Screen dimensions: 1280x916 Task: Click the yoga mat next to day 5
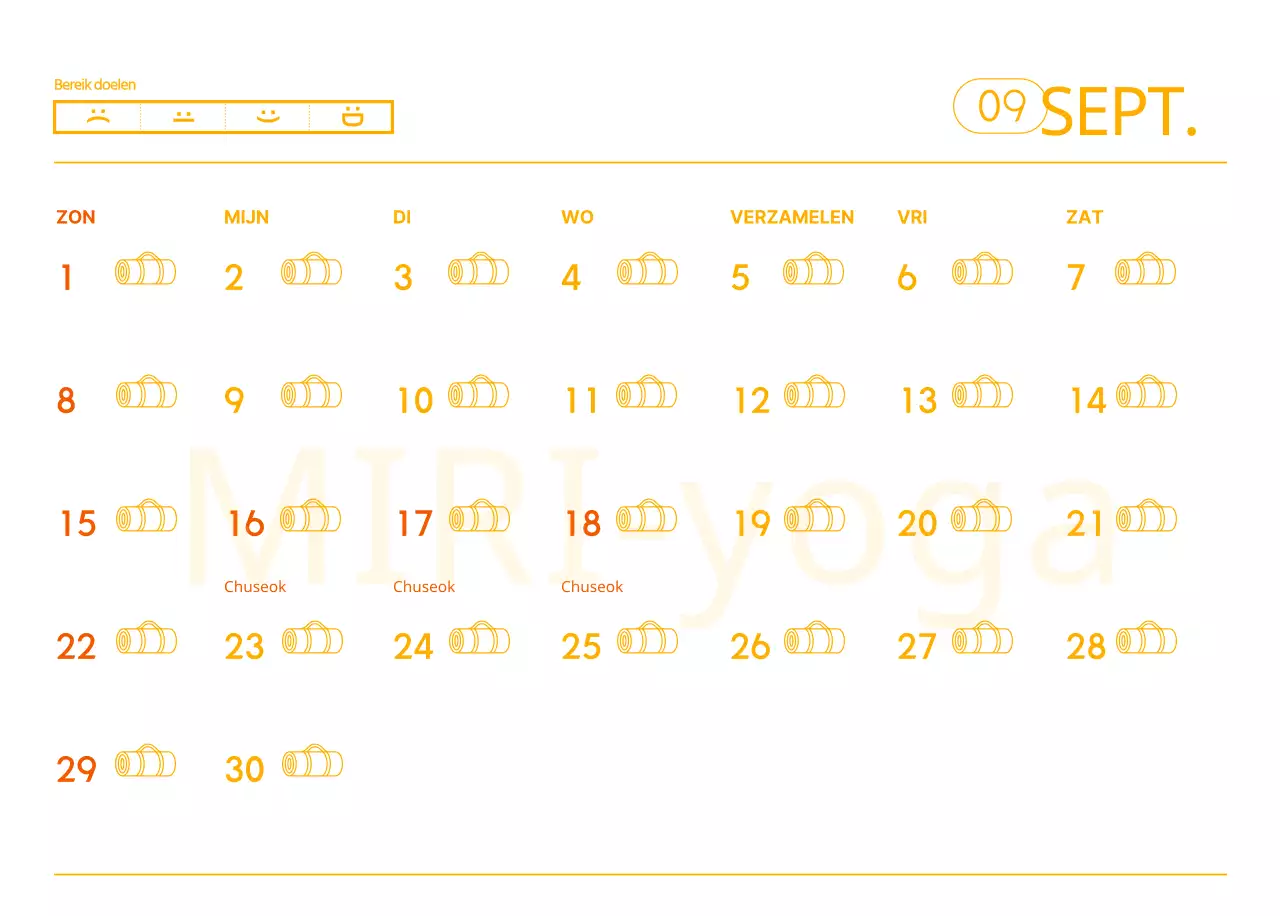pos(813,270)
